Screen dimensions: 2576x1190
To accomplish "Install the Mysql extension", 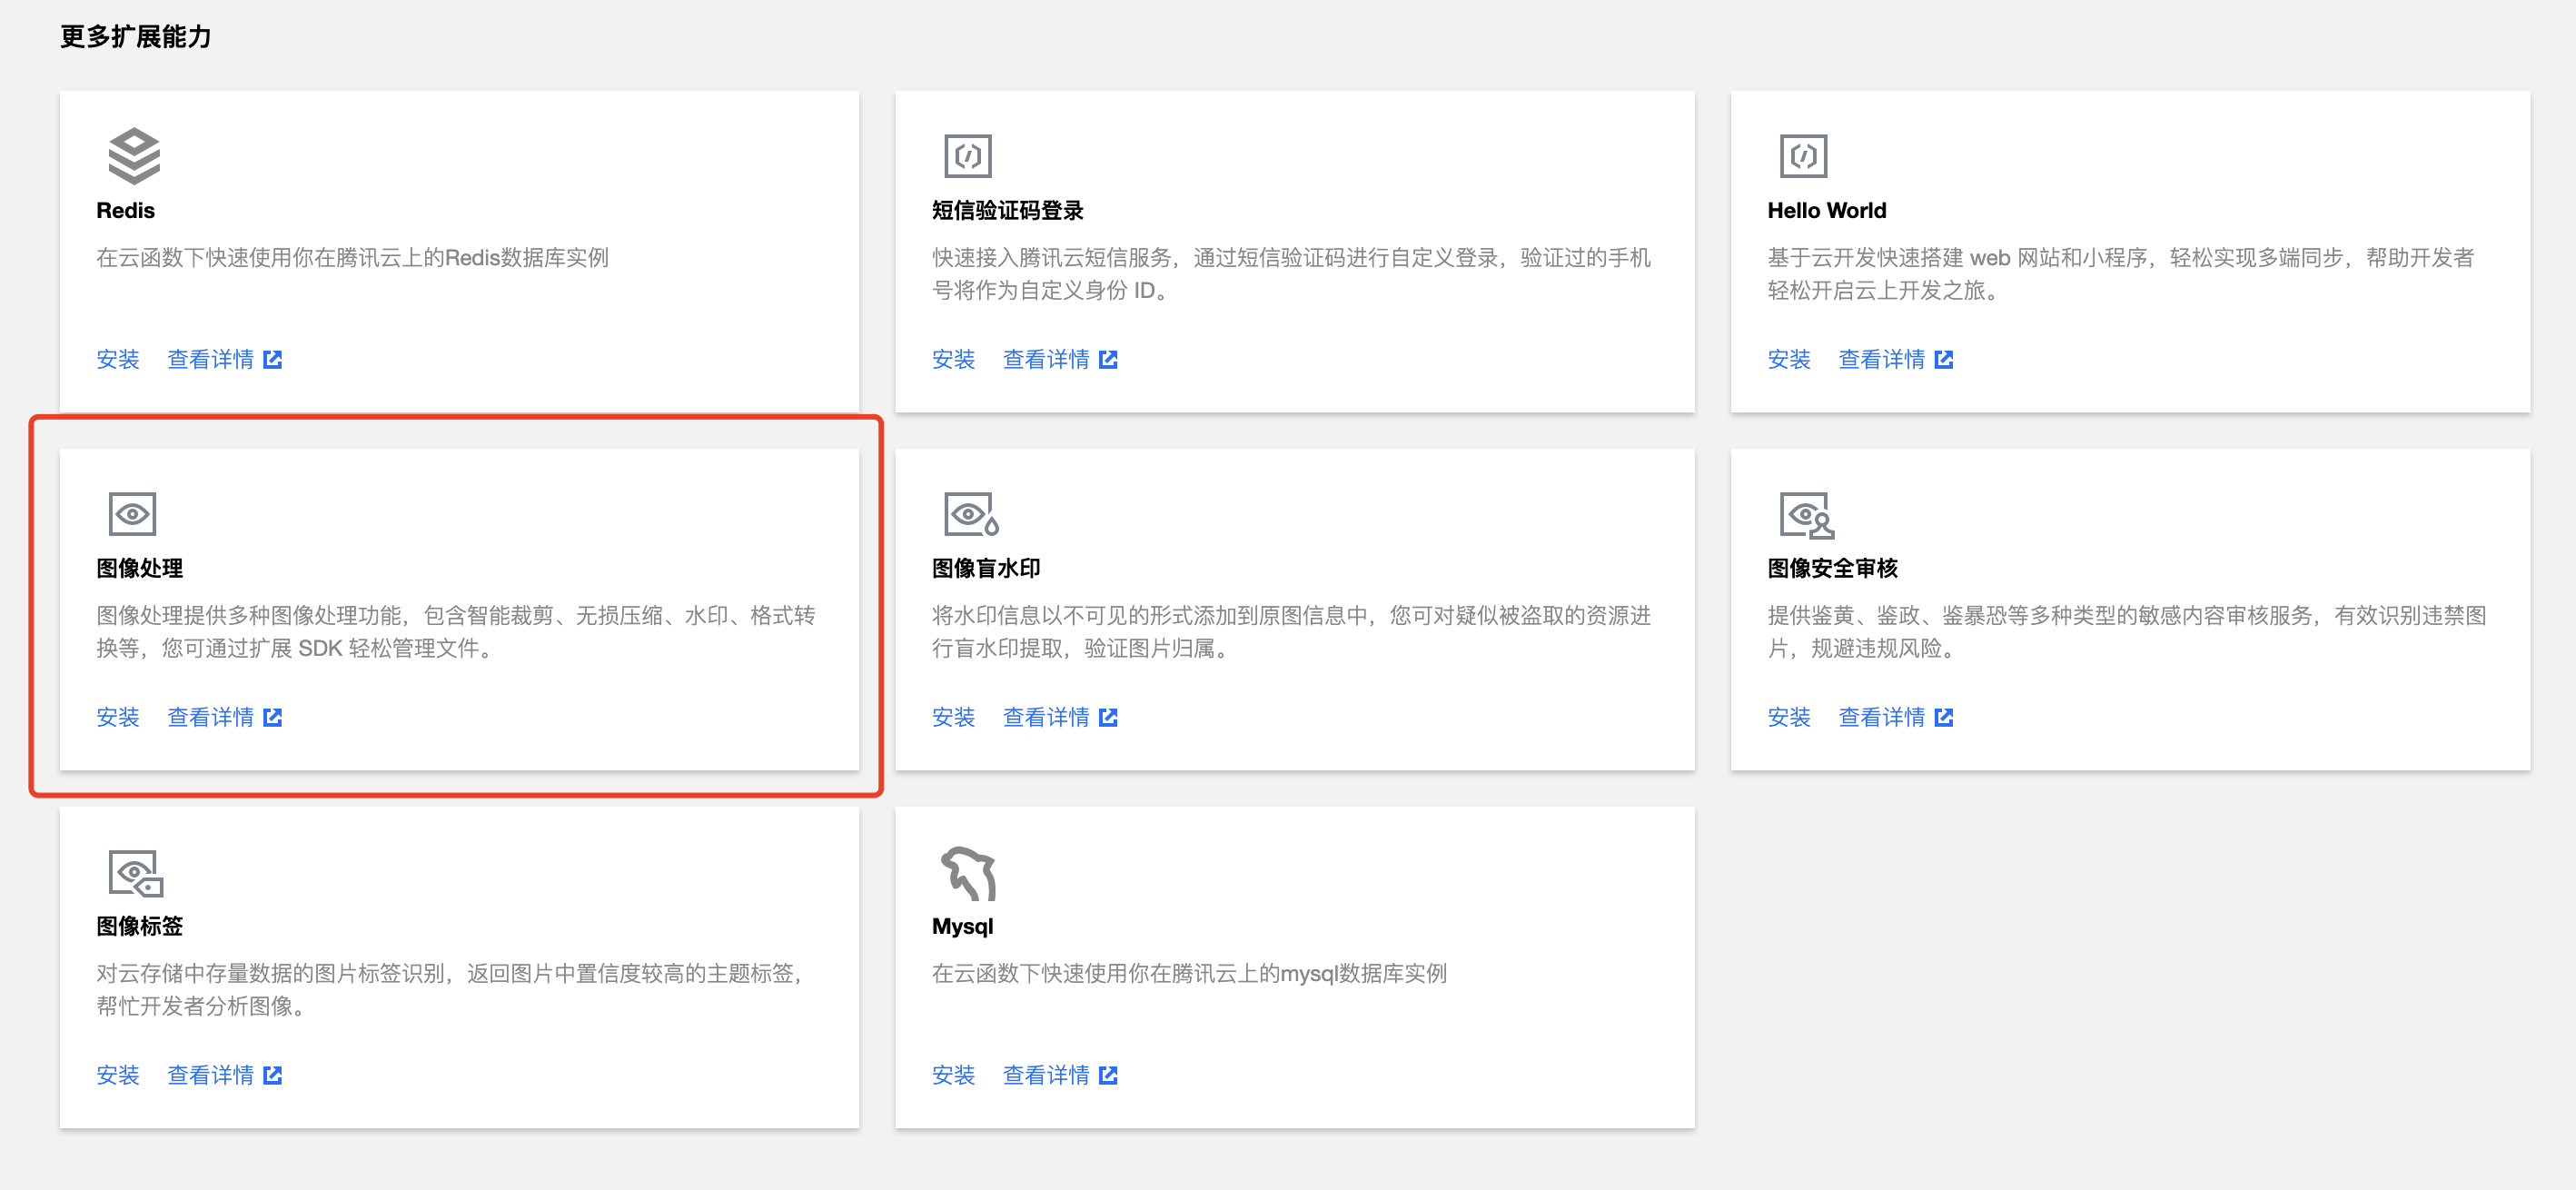I will pos(952,1075).
